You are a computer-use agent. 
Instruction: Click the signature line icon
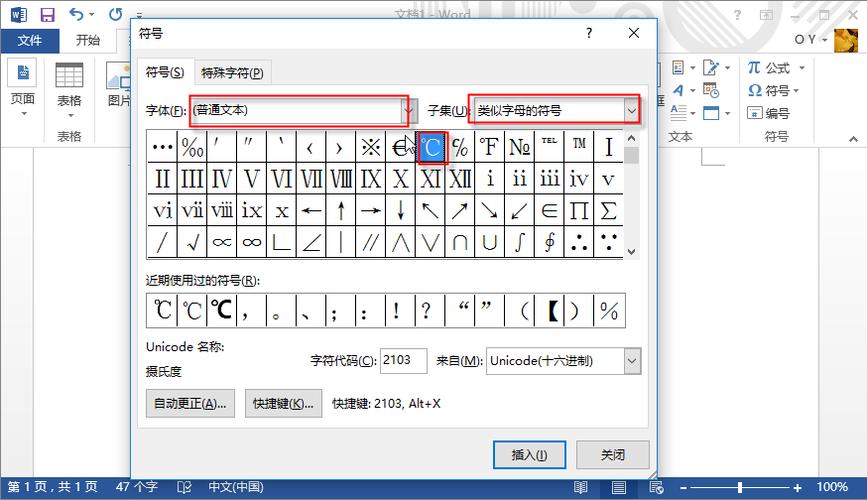pyautogui.click(x=711, y=67)
